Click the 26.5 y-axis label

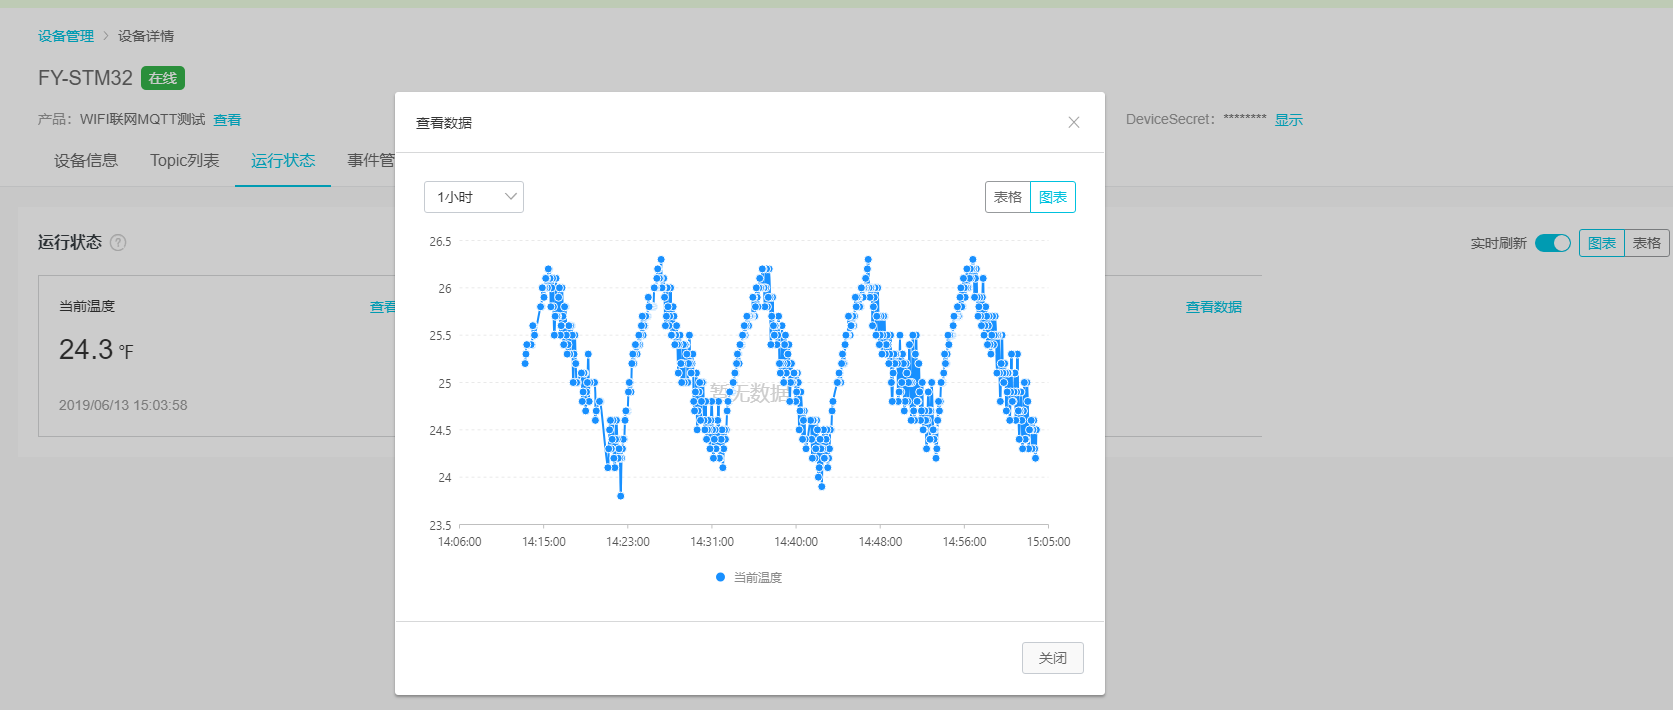click(x=440, y=242)
